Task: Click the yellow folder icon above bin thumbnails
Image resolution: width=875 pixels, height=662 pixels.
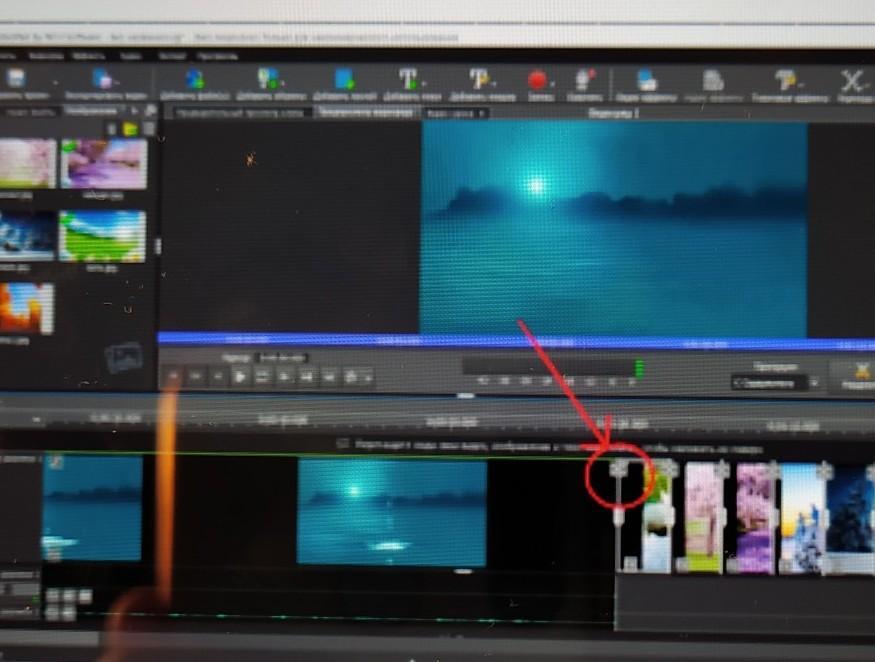Action: coord(130,129)
